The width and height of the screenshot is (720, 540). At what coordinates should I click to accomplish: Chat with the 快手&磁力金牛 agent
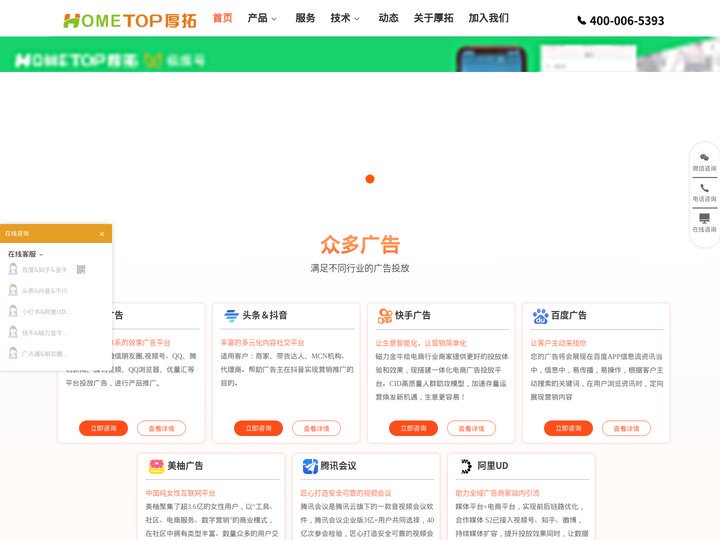[x=45, y=333]
